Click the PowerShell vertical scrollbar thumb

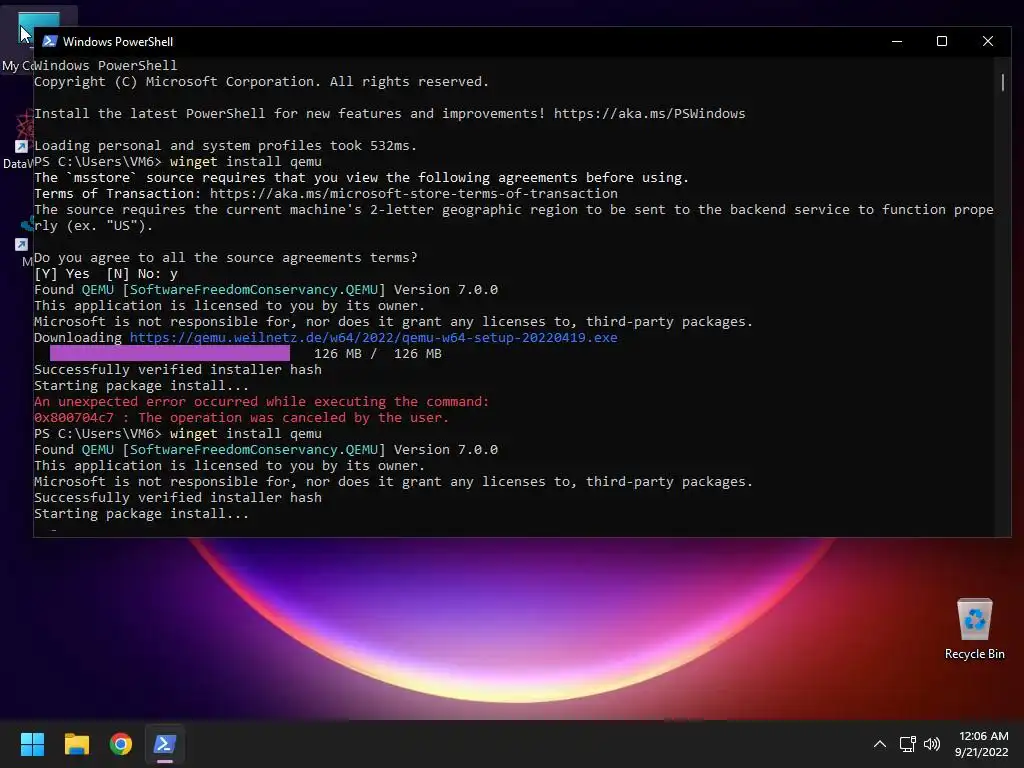coord(1002,82)
